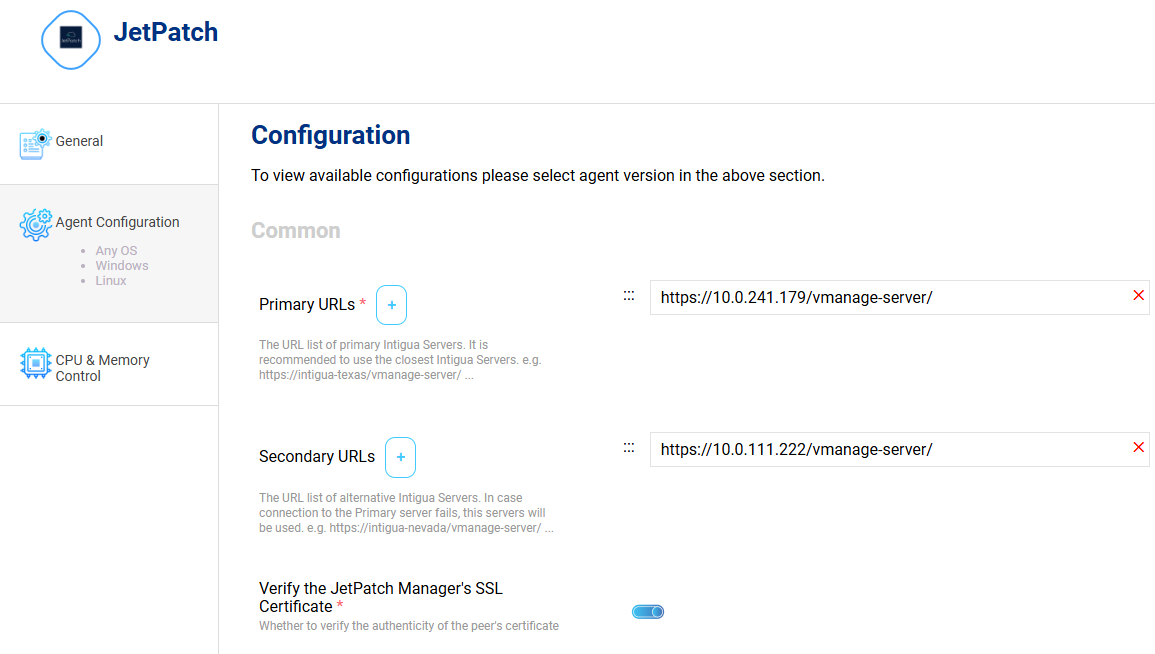Image resolution: width=1155 pixels, height=654 pixels.
Task: Open the Agent Configuration tab
Action: (117, 222)
